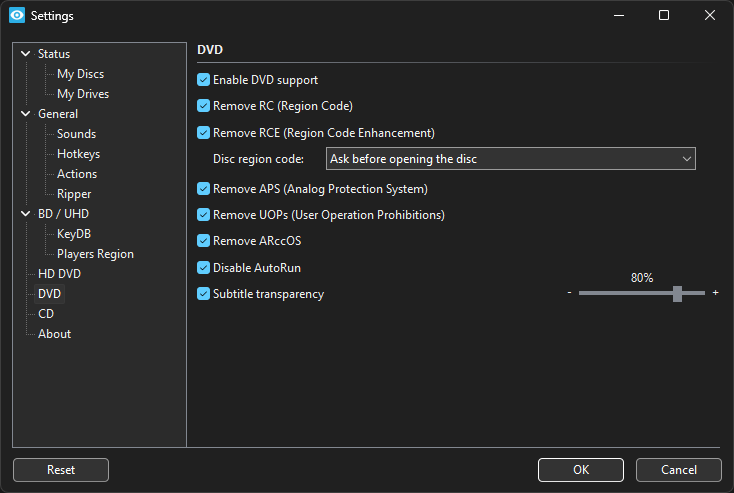Collapse the Status tree node
This screenshot has width=734, height=493.
point(26,54)
